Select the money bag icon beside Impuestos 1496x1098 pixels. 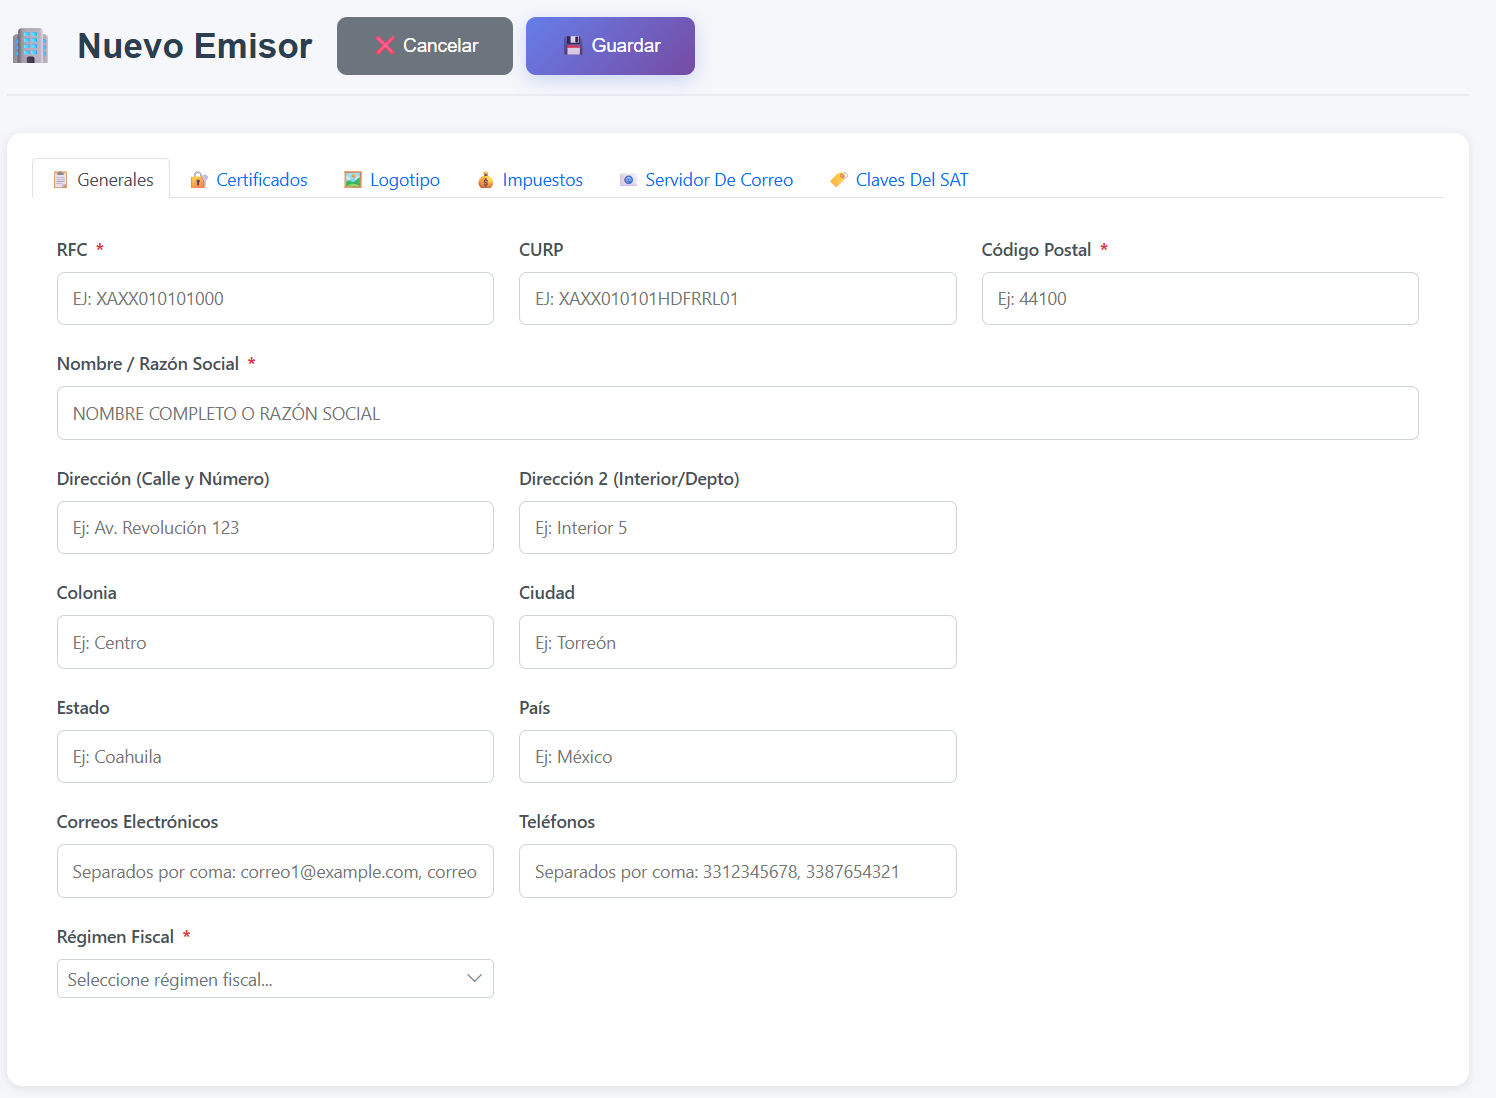click(486, 179)
